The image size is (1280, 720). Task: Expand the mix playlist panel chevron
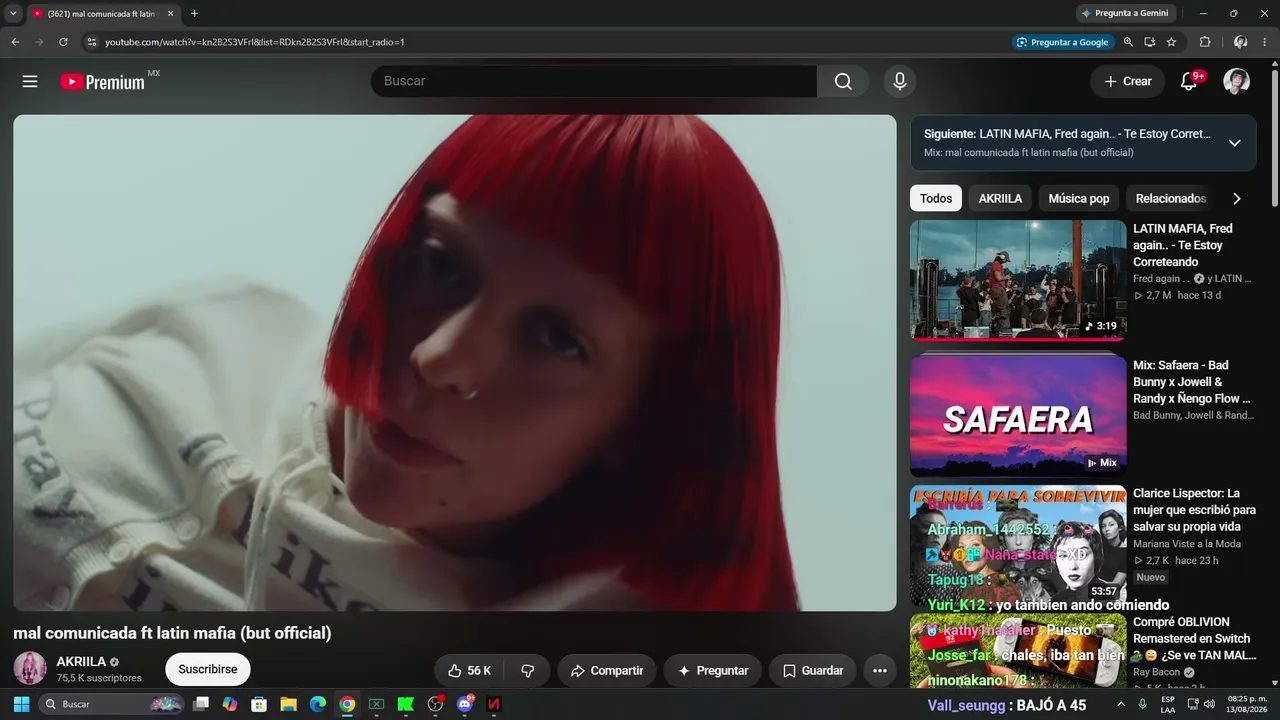coord(1235,143)
